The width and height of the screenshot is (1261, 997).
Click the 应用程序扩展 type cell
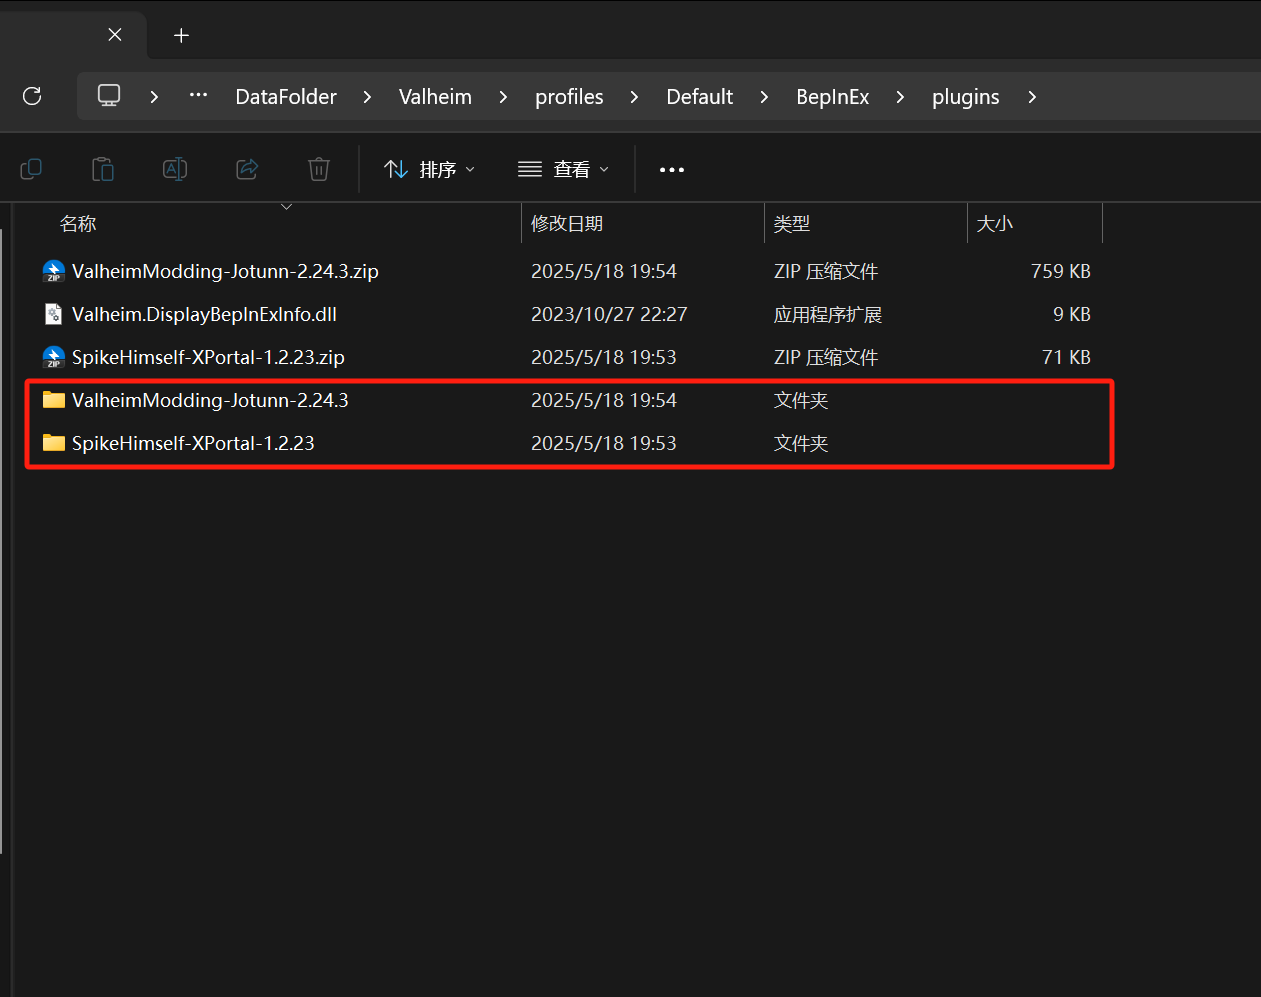(828, 314)
